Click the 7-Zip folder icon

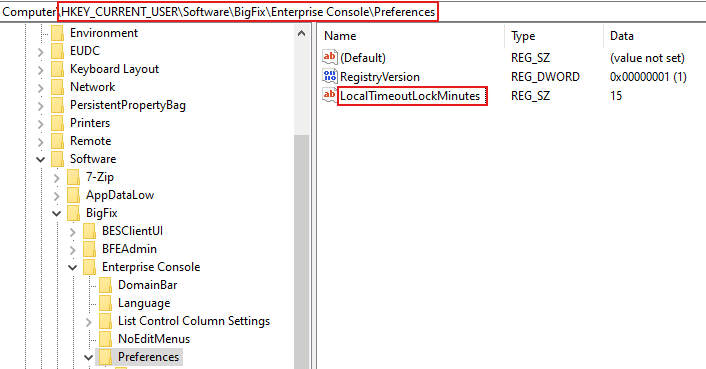pos(73,177)
